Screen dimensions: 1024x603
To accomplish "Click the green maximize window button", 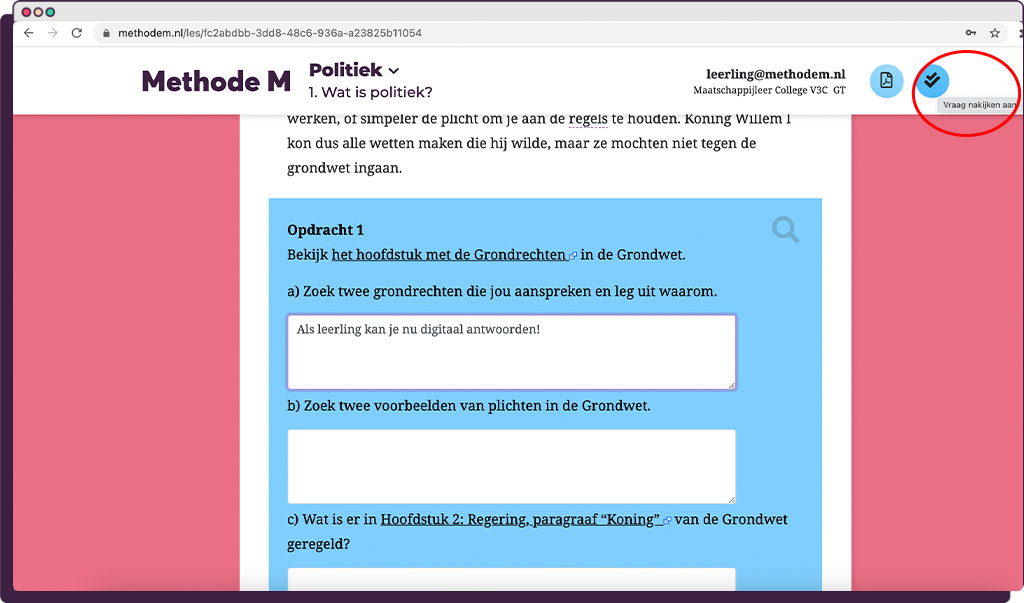I will pos(50,12).
